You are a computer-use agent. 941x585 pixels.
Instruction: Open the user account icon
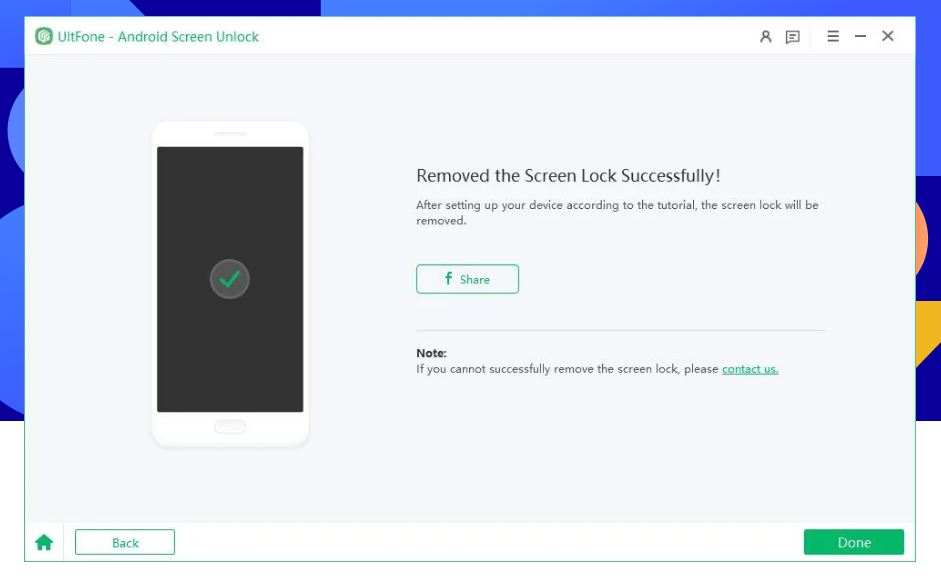[x=765, y=36]
